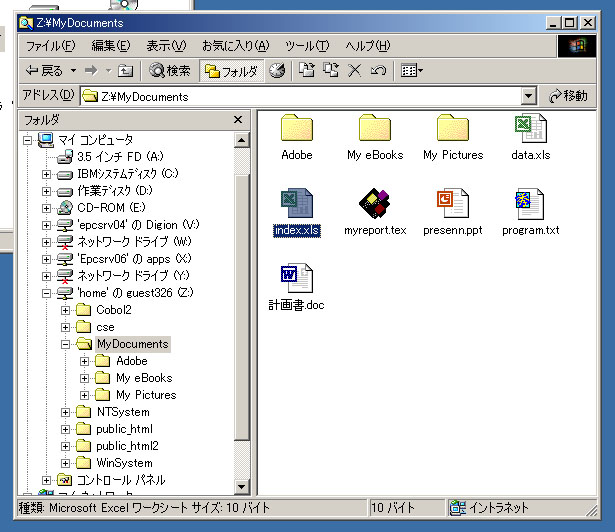
Task: Open the Help (ヘルプ) menu
Action: [x=368, y=46]
